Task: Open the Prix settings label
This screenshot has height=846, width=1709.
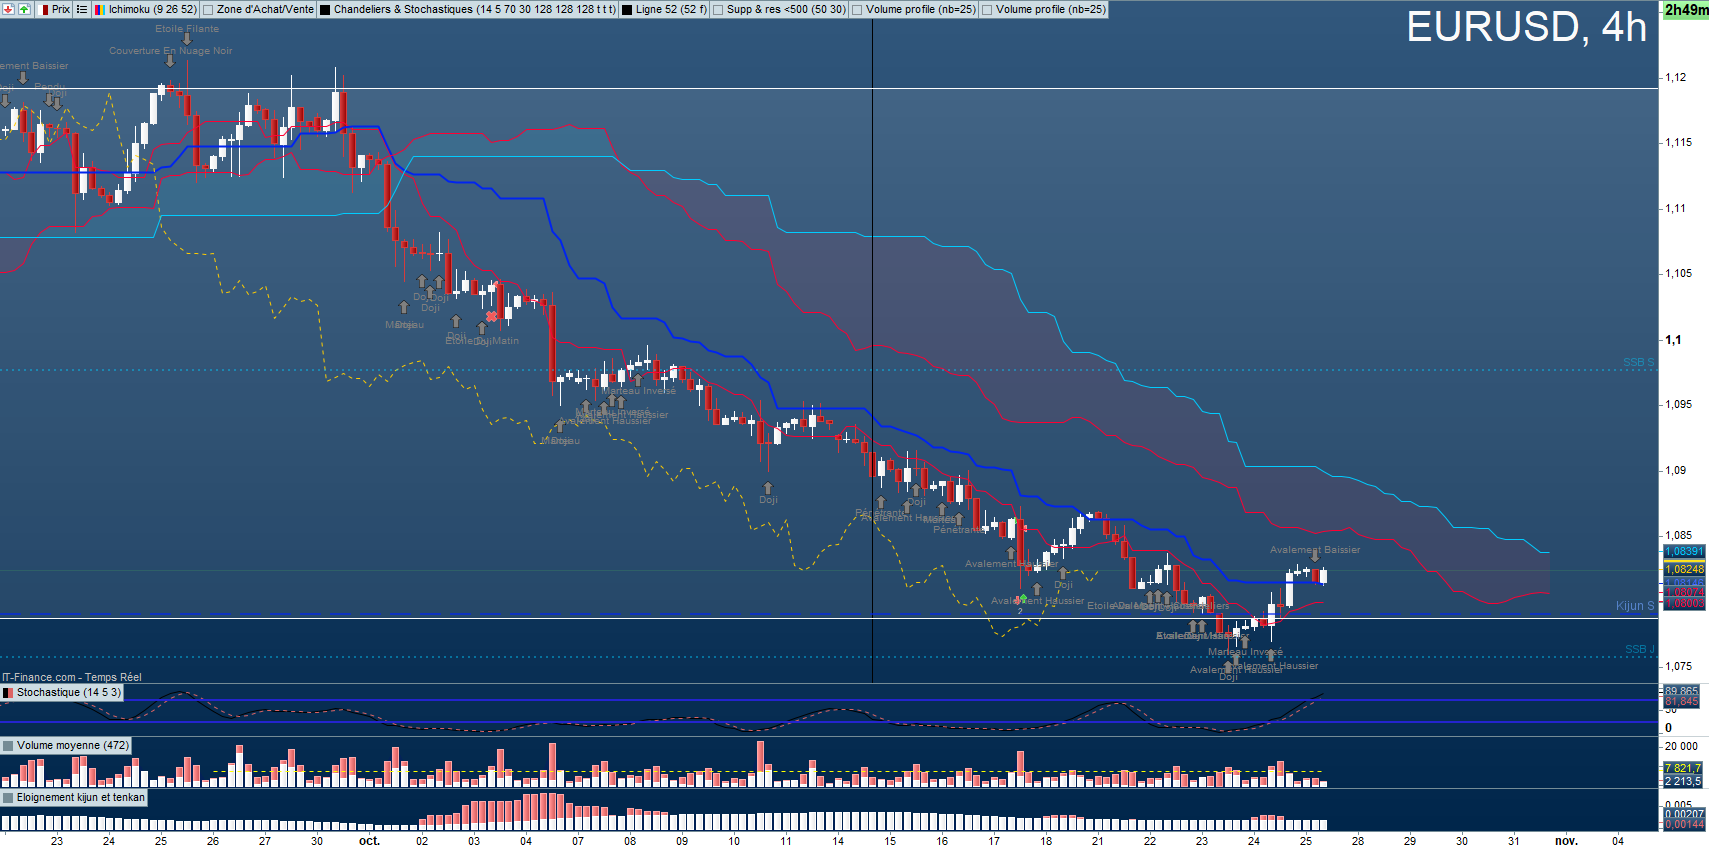Action: [x=61, y=9]
